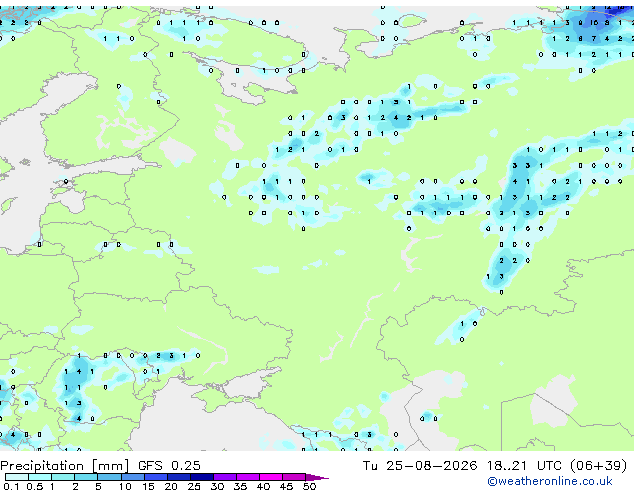
Task: Click the '0.5' legend scale label
Action: (x=35, y=486)
